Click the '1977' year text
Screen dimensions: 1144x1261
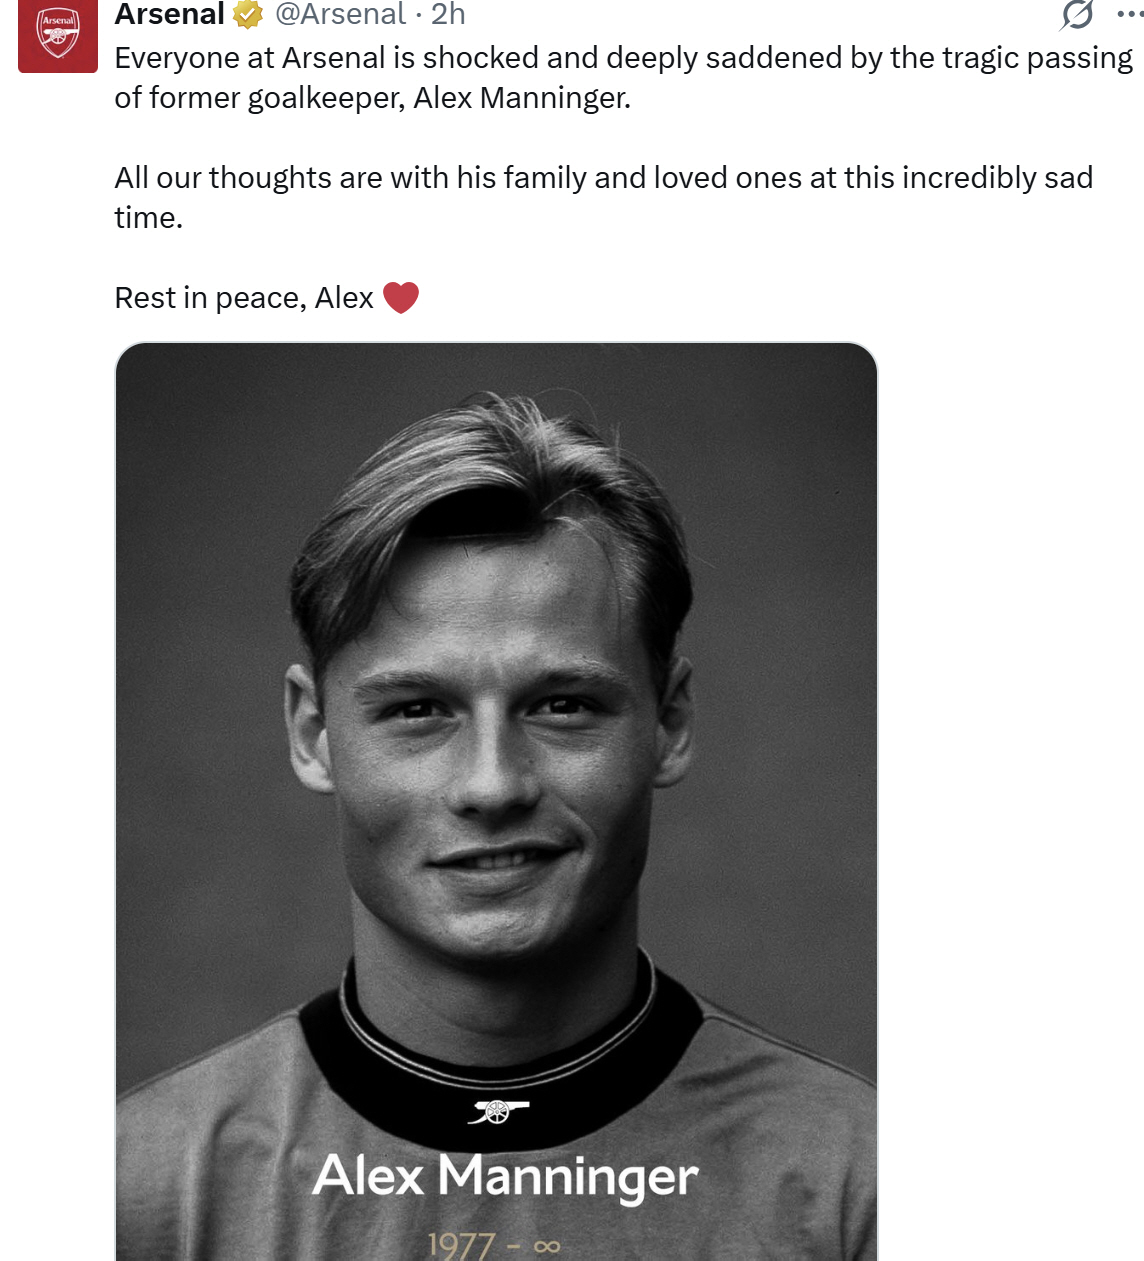pos(461,1246)
